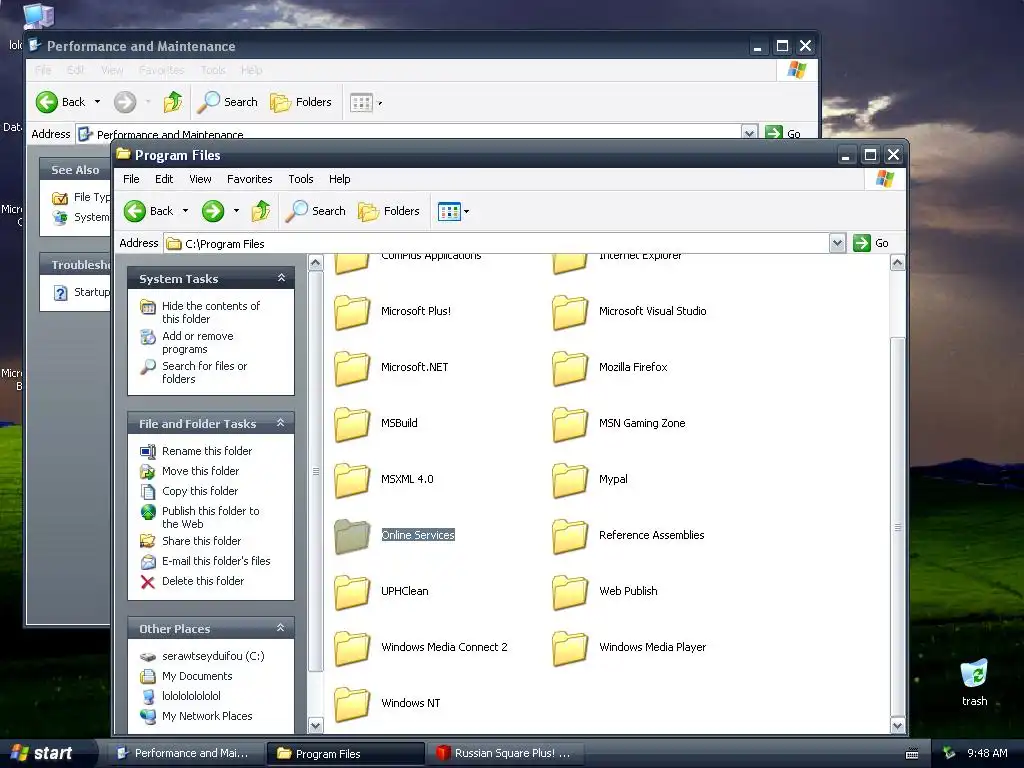The width and height of the screenshot is (1024, 768).
Task: Select the UPHClean folder icon
Action: click(x=352, y=592)
